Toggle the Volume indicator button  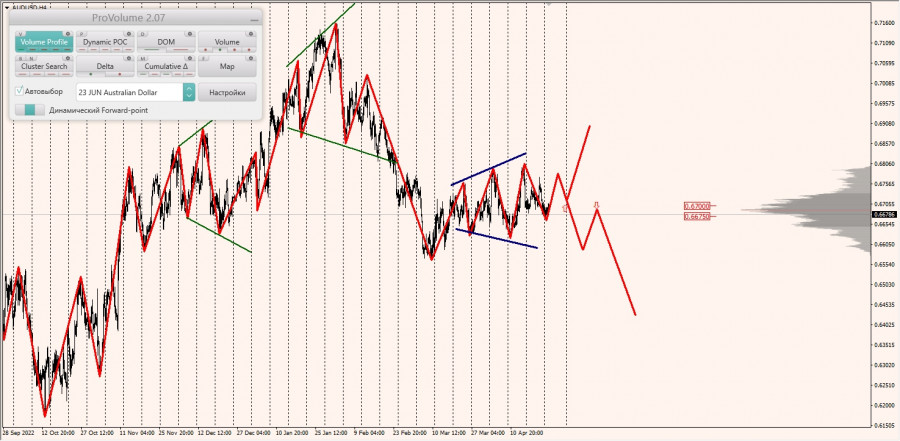coord(227,42)
